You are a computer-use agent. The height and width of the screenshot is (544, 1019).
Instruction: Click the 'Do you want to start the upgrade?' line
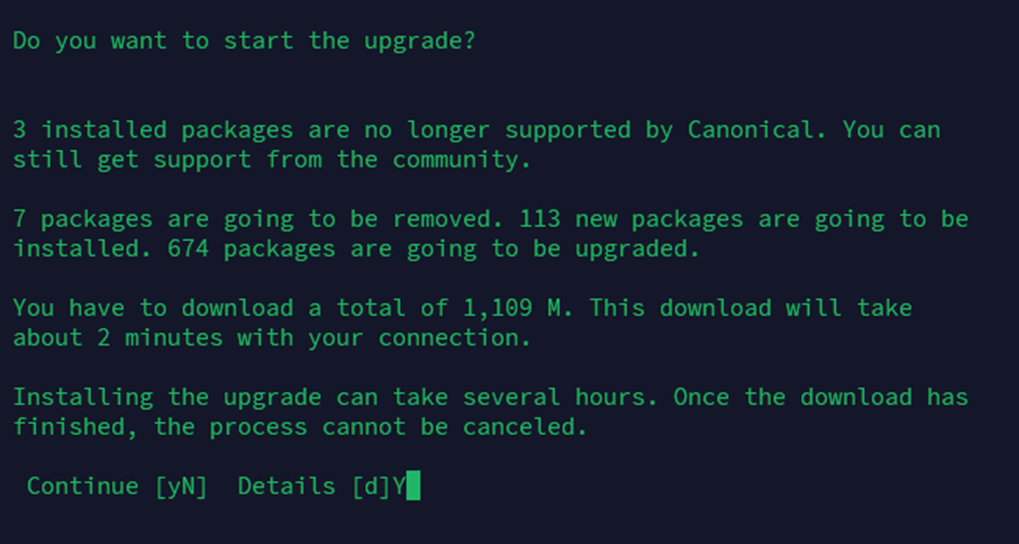[x=243, y=41]
